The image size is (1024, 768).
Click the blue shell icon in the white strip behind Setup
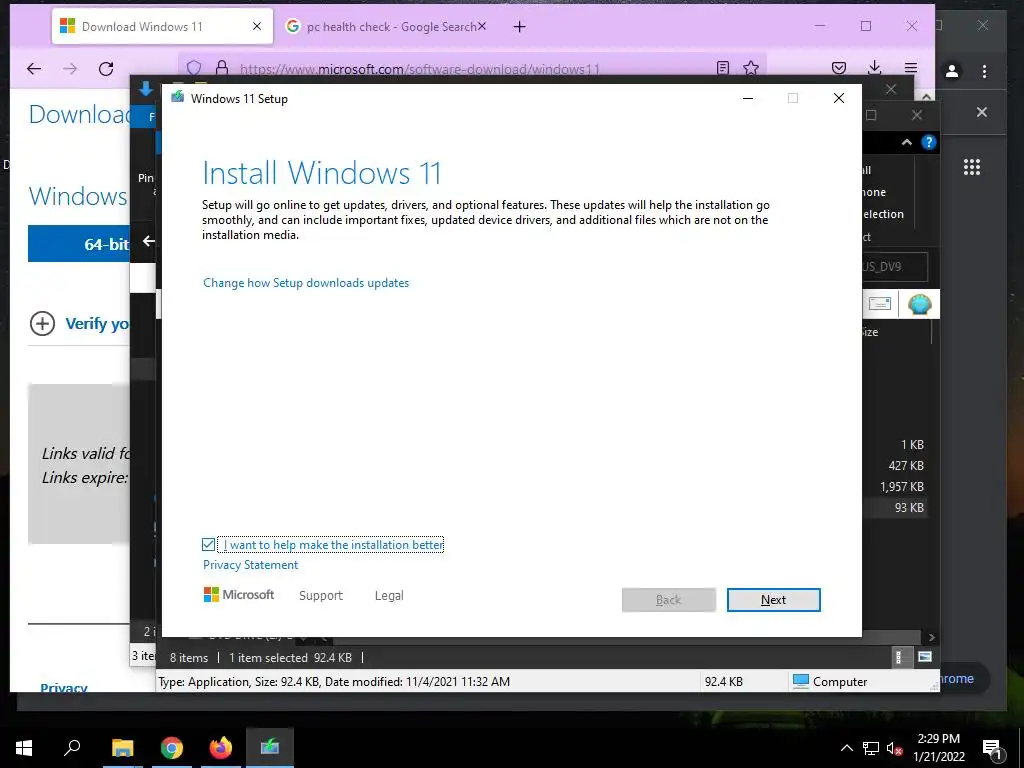[920, 304]
